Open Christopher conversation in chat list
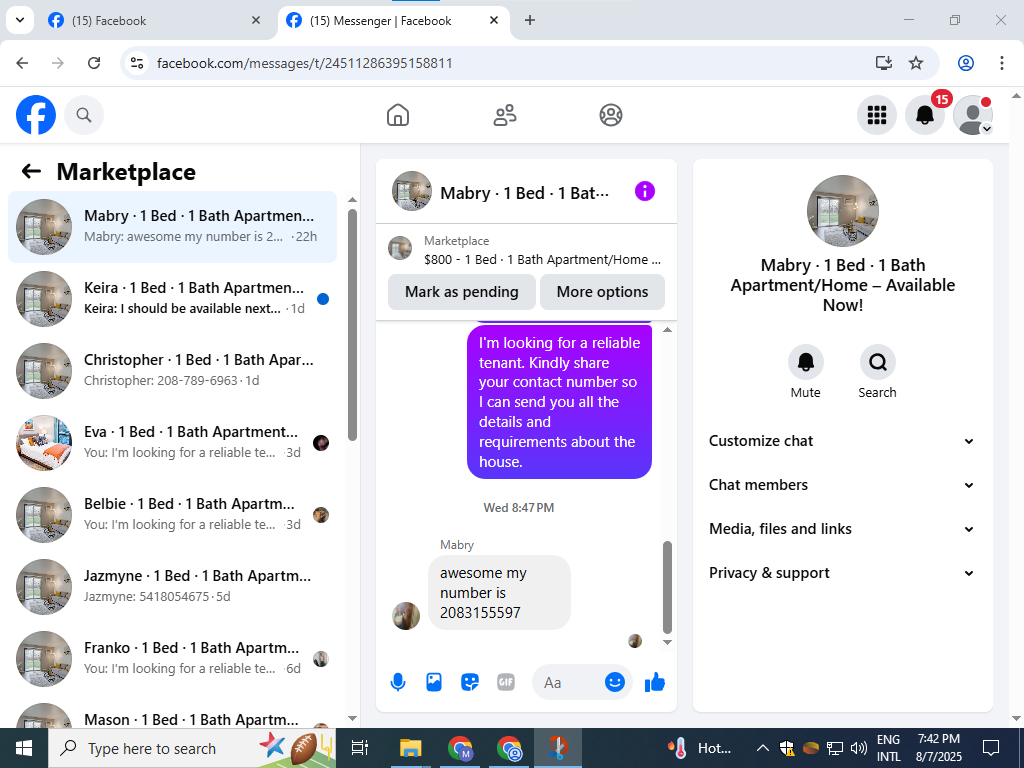 click(x=172, y=370)
